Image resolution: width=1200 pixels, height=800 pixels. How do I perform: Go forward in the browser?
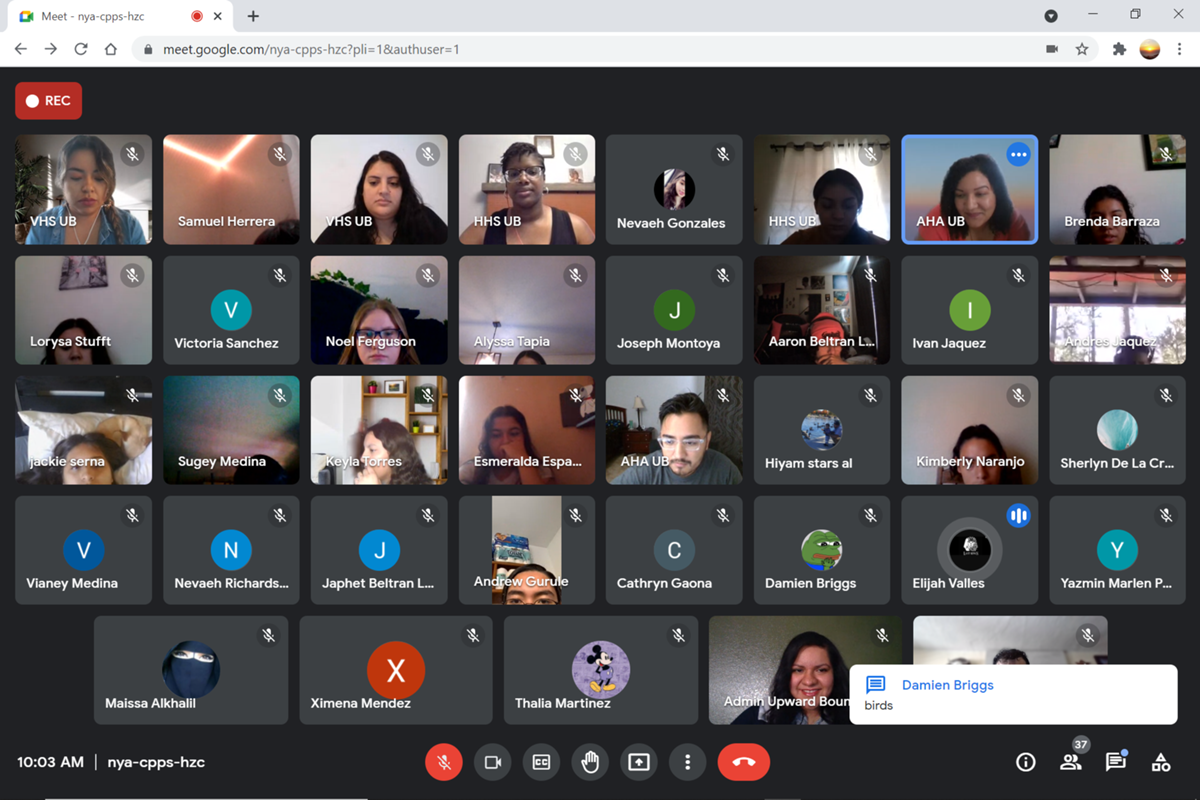pyautogui.click(x=51, y=49)
